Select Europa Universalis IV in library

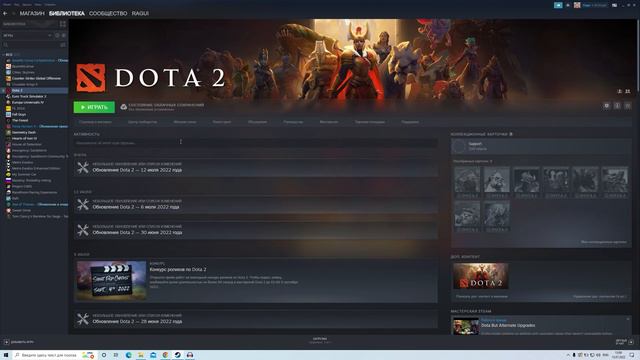click(x=27, y=102)
